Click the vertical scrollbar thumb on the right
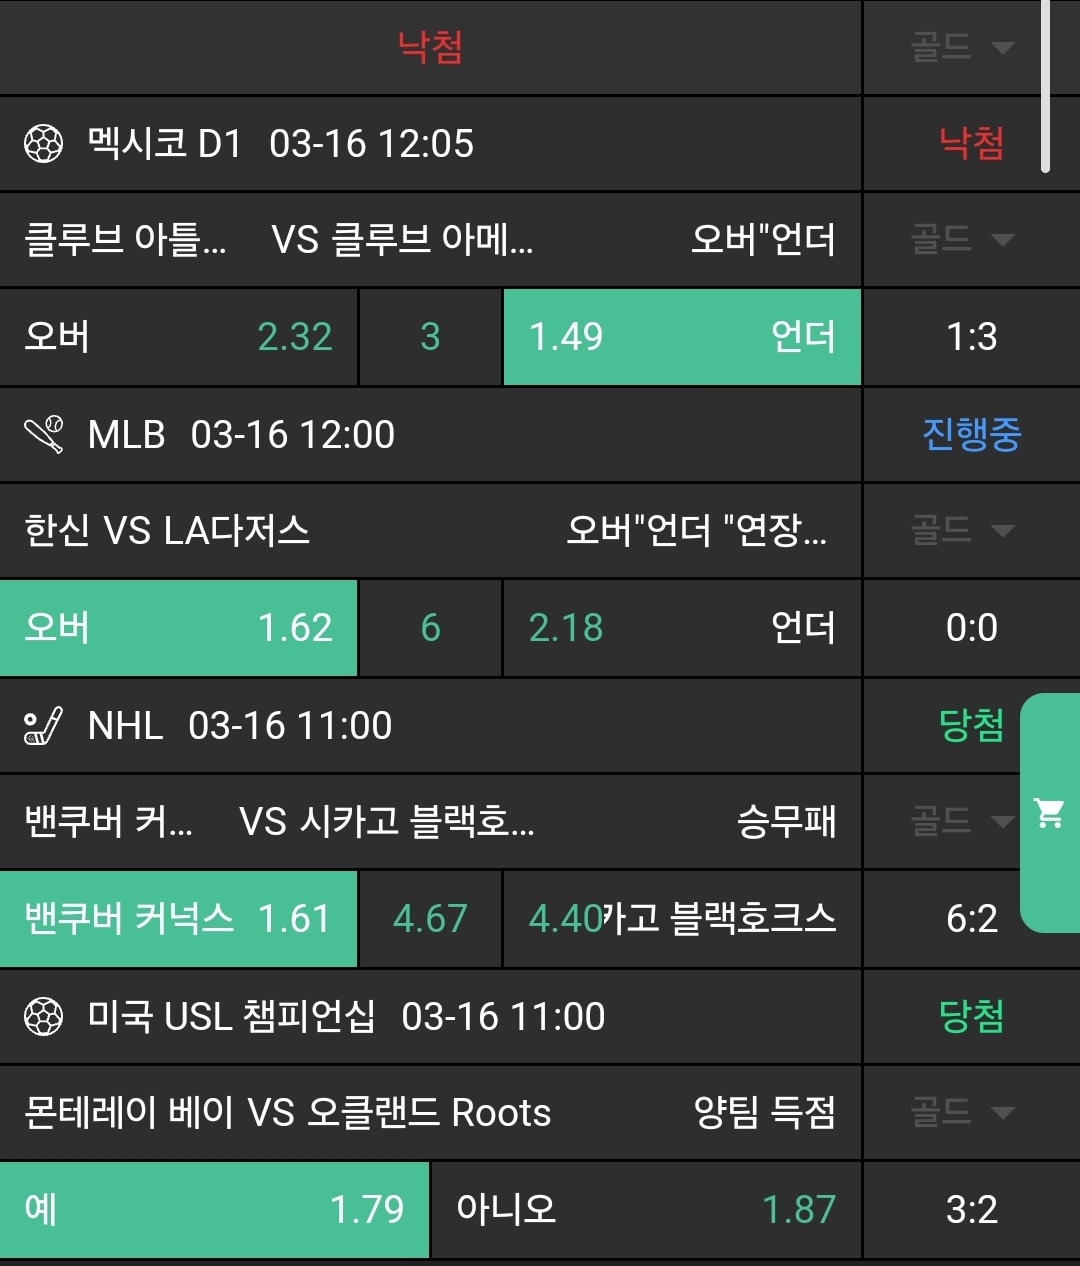 tap(1046, 86)
